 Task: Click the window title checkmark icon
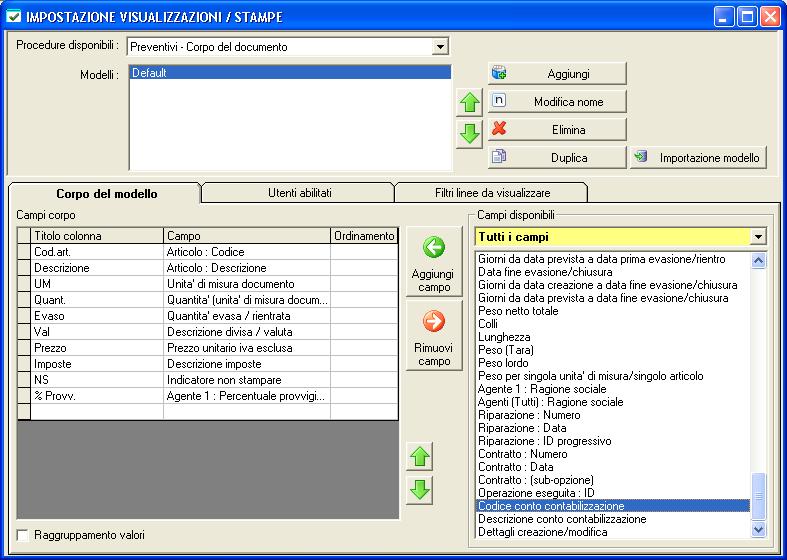[14, 17]
